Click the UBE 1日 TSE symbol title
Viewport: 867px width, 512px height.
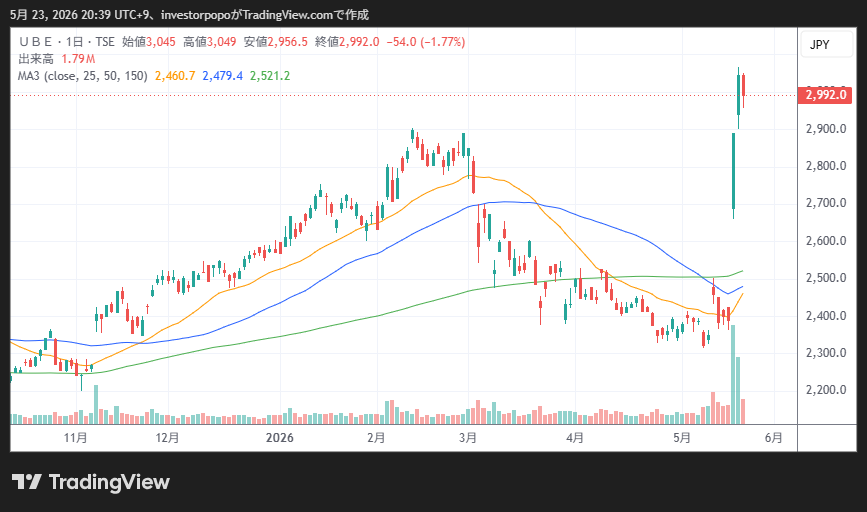point(66,42)
